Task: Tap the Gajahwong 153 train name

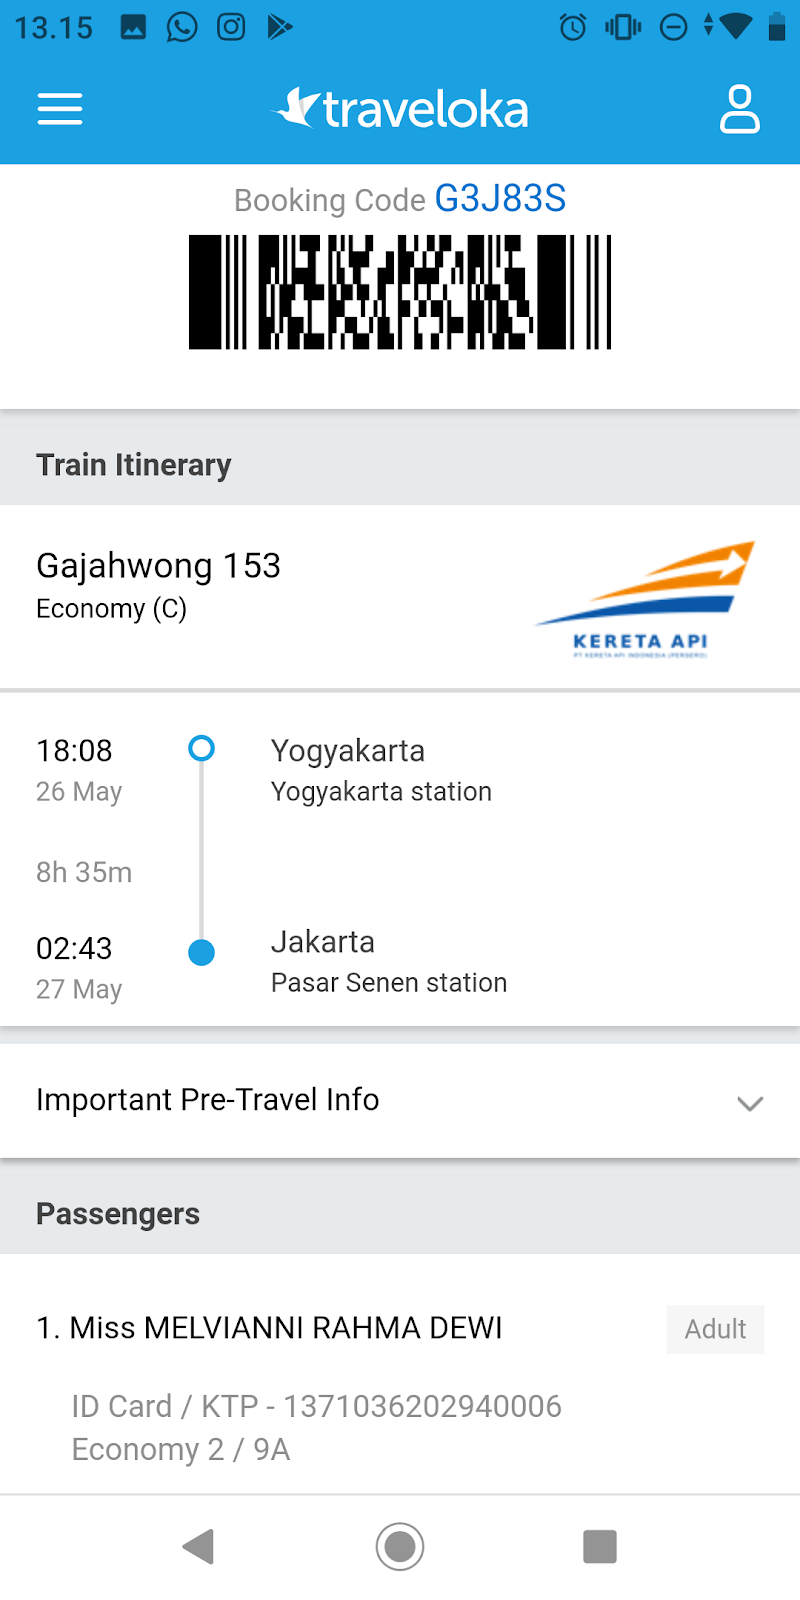Action: pyautogui.click(x=158, y=566)
